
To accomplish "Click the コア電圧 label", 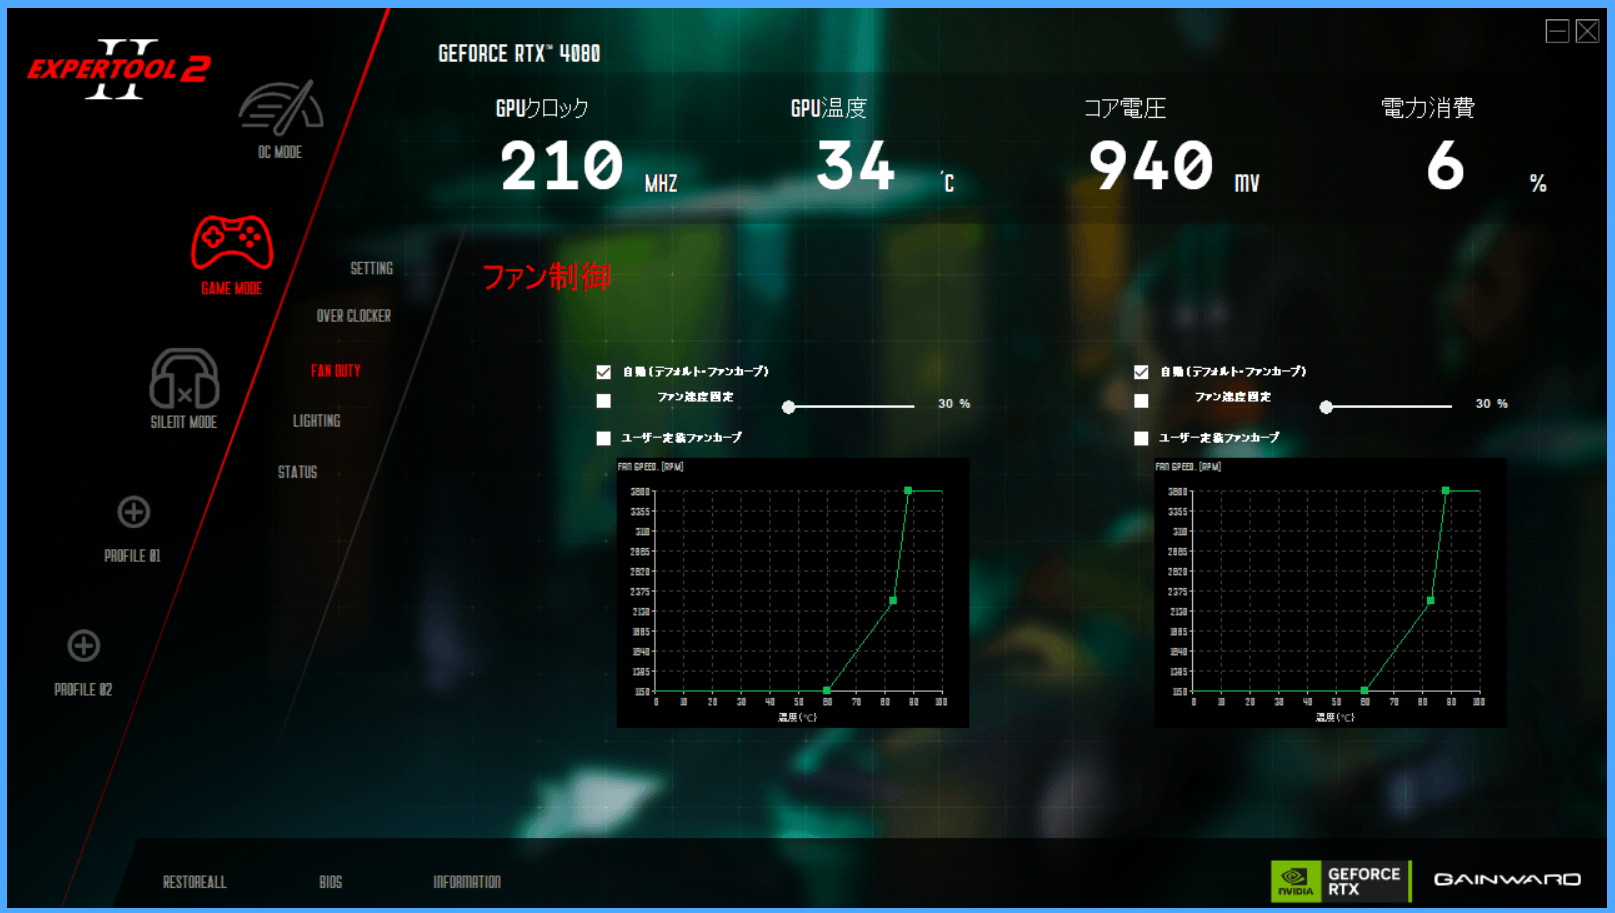I will pos(1125,108).
